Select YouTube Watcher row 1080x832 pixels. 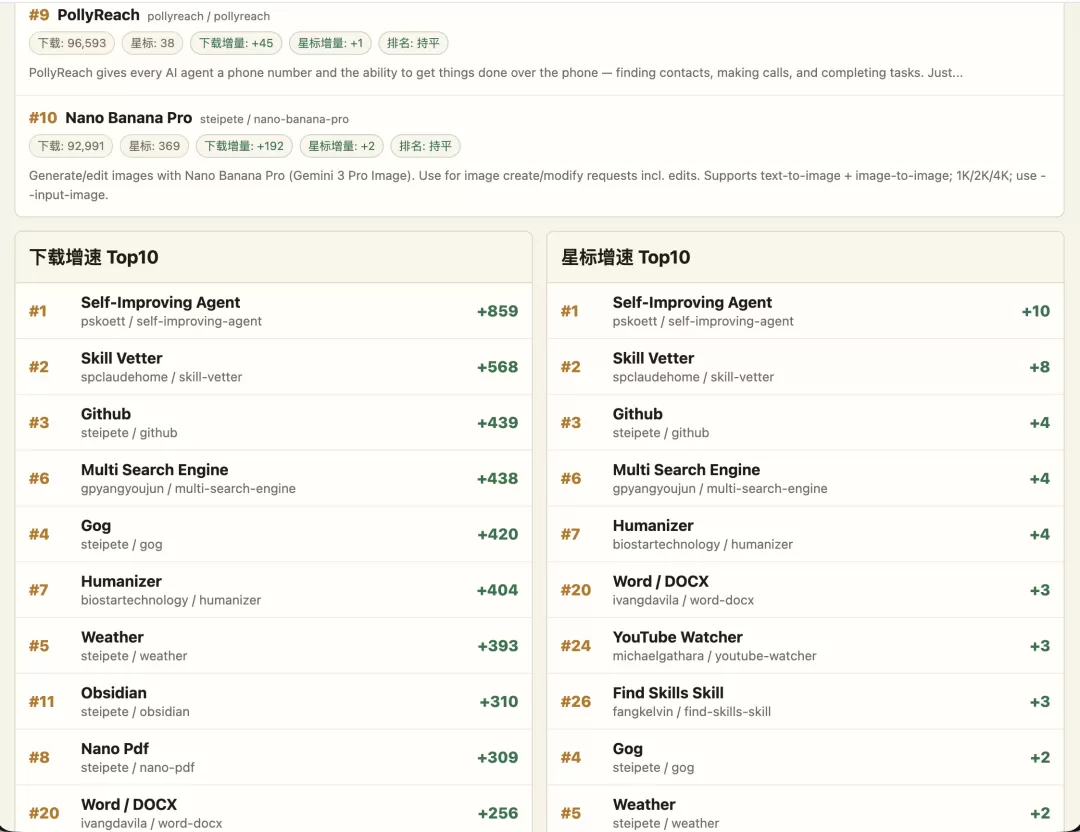tap(805, 645)
